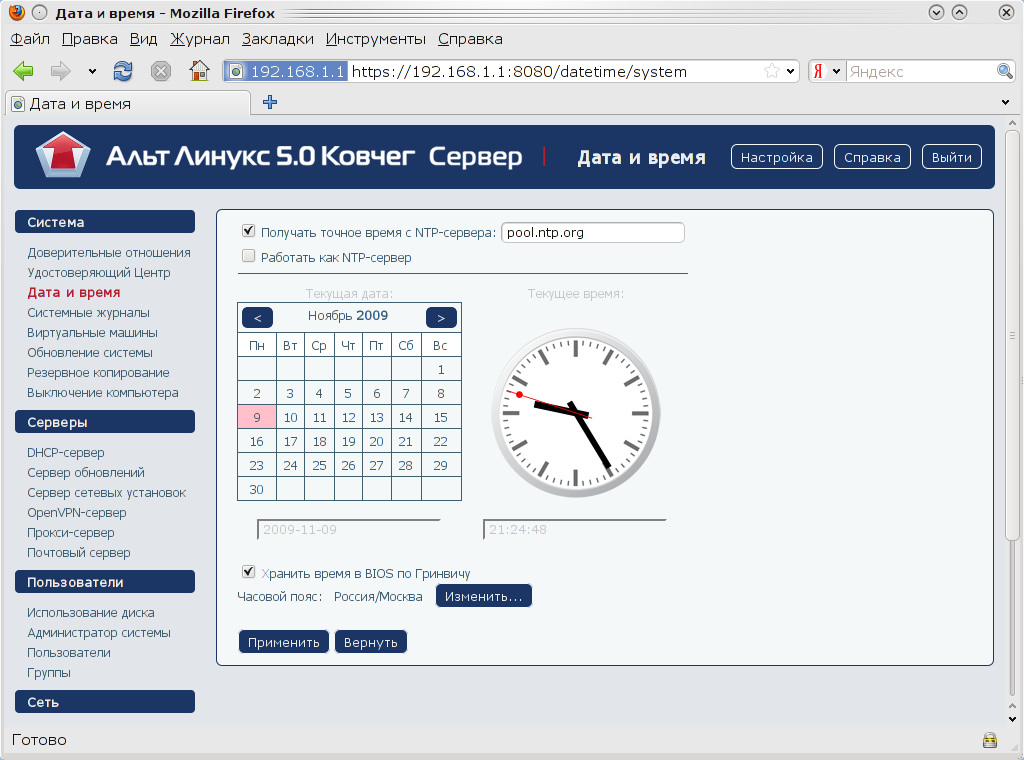
Task: Click the Справка header button
Action: [x=872, y=157]
